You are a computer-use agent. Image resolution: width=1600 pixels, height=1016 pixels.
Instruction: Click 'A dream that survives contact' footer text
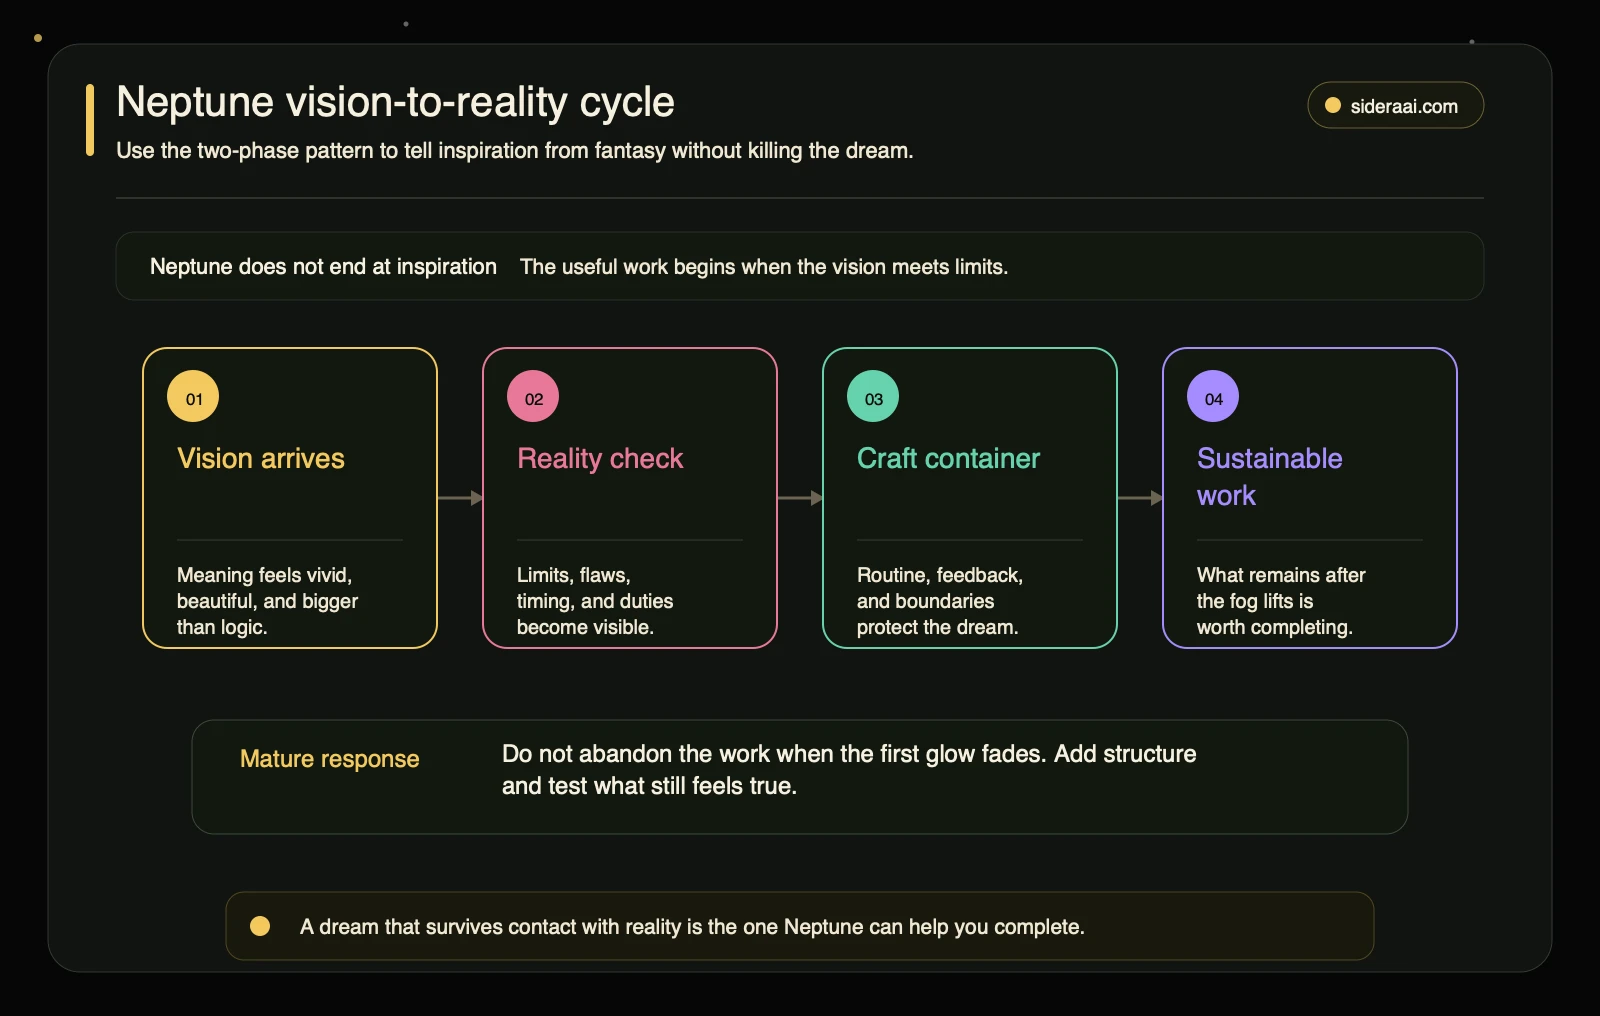click(x=692, y=927)
